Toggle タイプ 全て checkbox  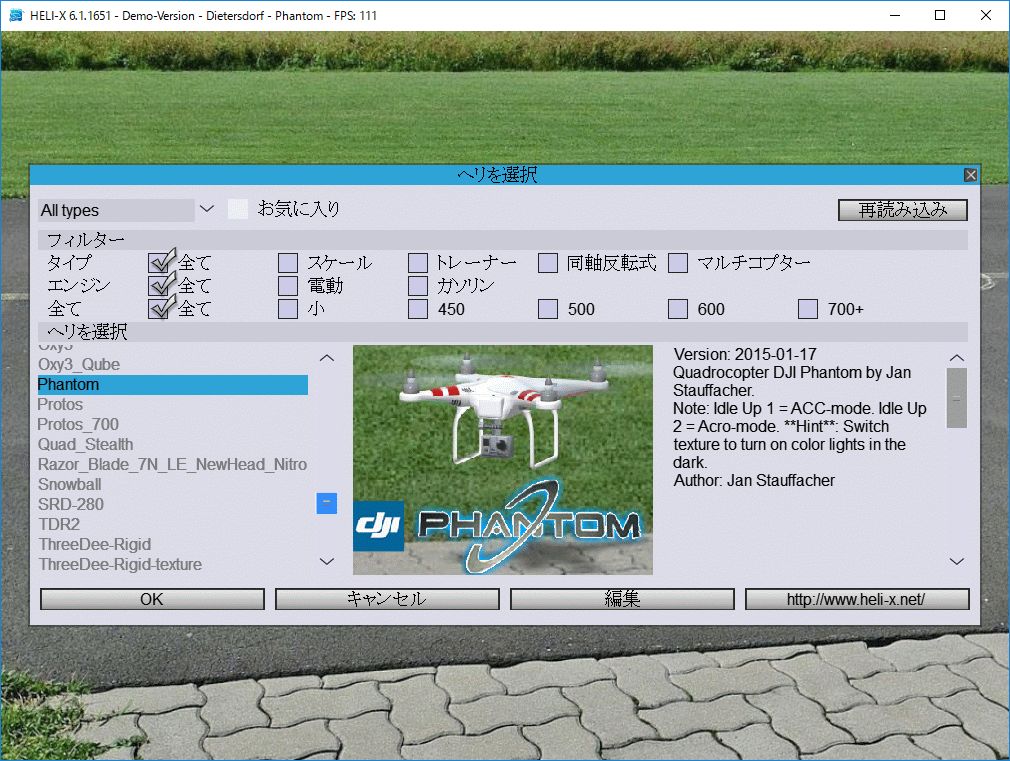[x=160, y=262]
